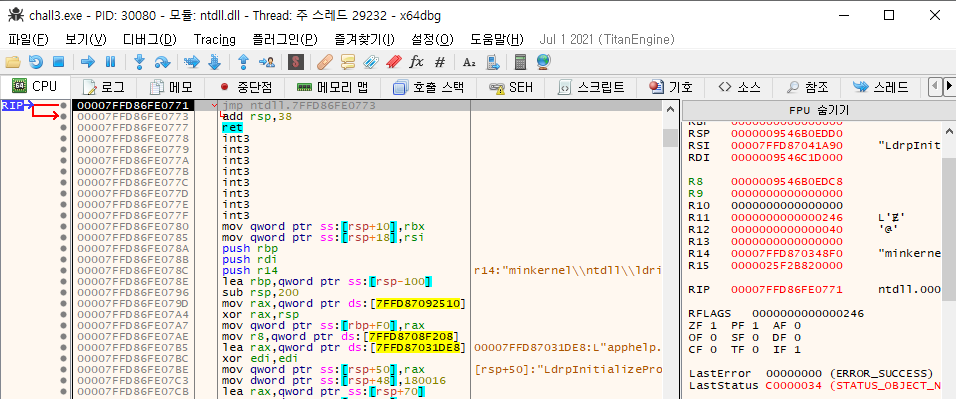956x399 pixels.
Task: Open the 플러그인(P) menu
Action: pyautogui.click(x=285, y=40)
